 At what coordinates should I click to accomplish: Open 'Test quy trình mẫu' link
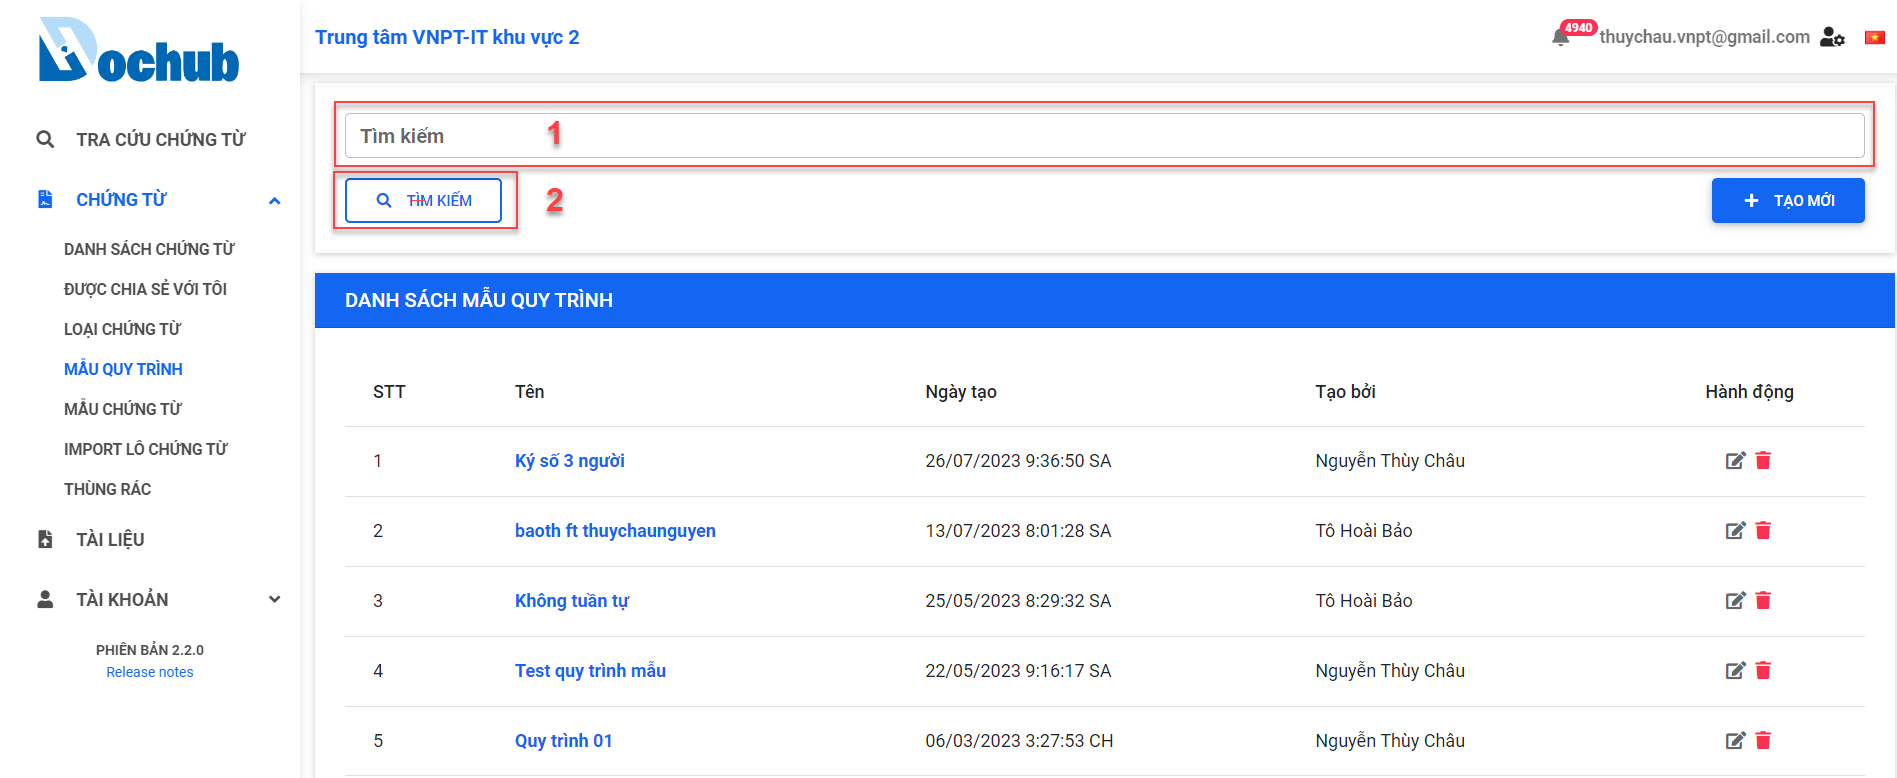pyautogui.click(x=590, y=671)
